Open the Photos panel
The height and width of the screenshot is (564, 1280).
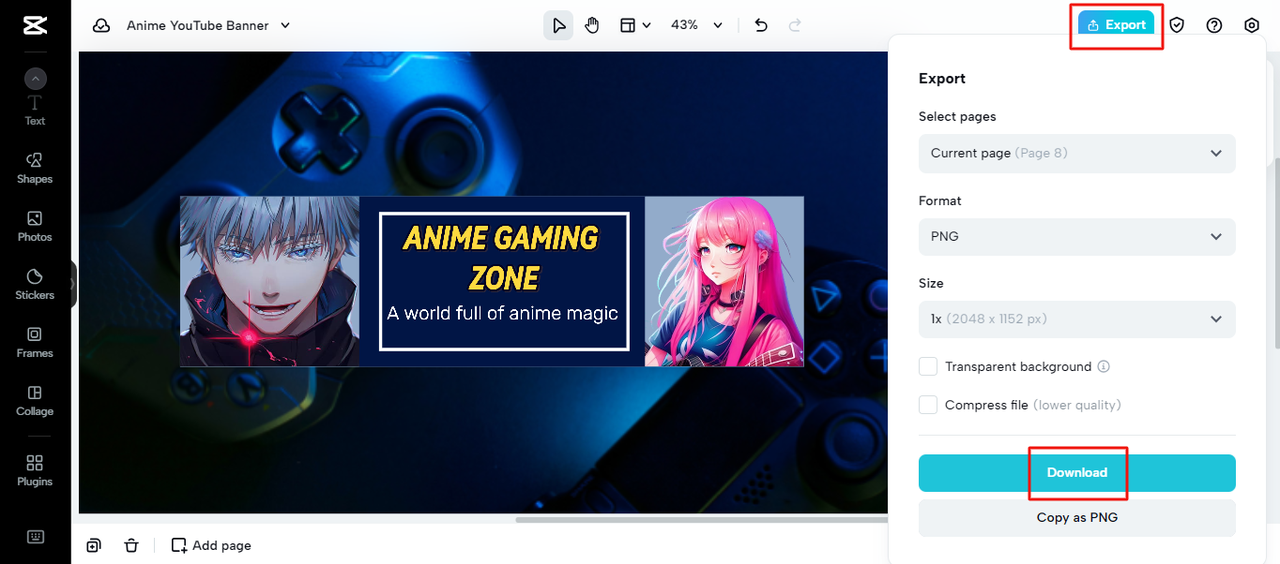click(35, 226)
